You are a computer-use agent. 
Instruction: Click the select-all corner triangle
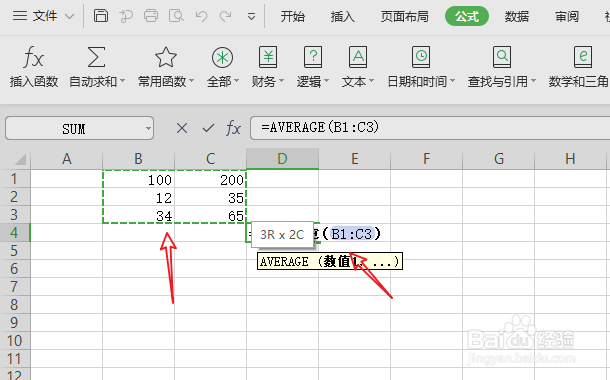(19, 159)
